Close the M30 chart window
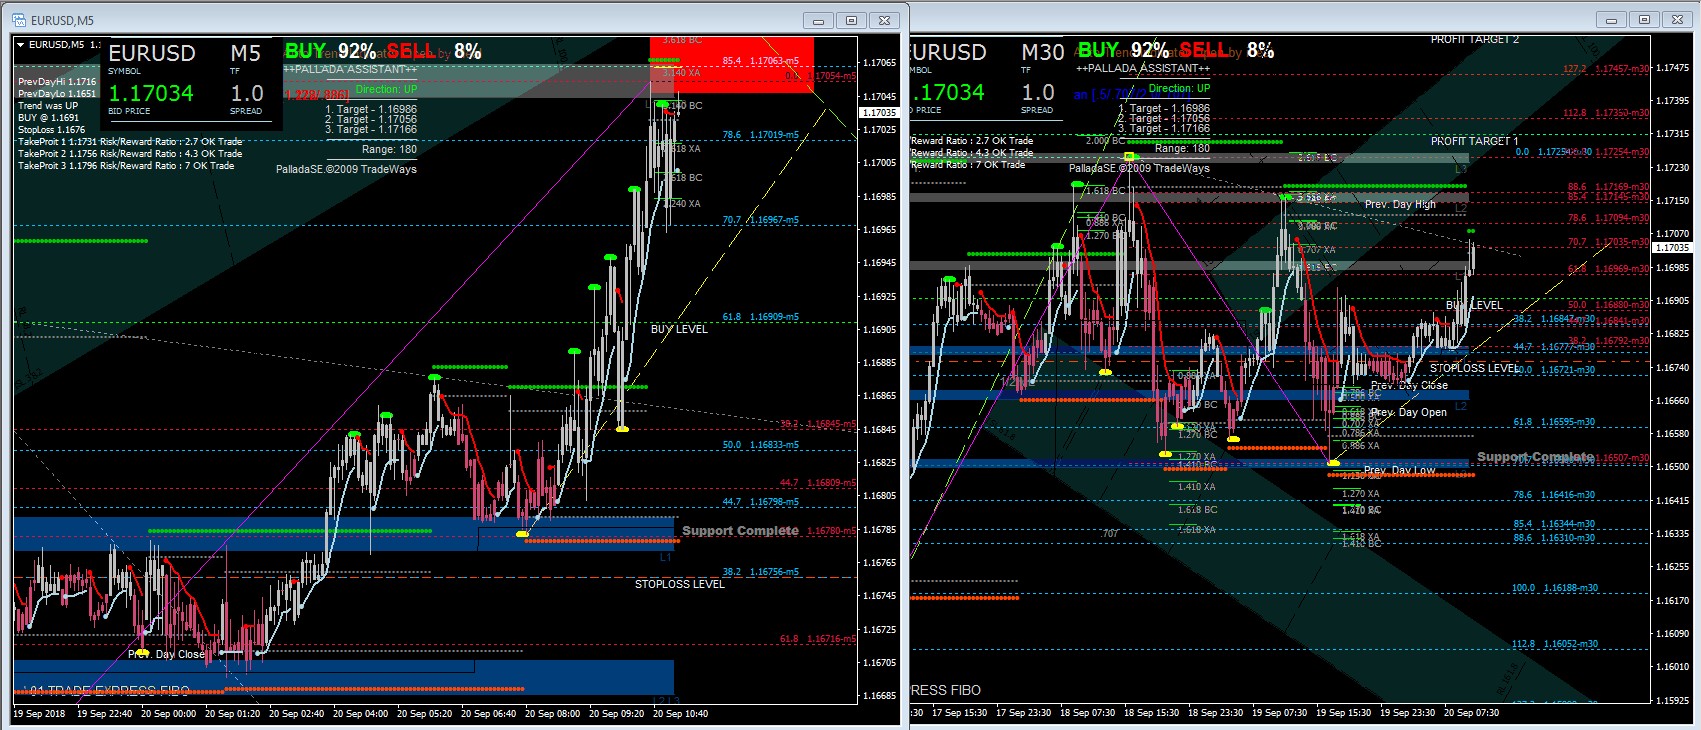 pos(1676,19)
